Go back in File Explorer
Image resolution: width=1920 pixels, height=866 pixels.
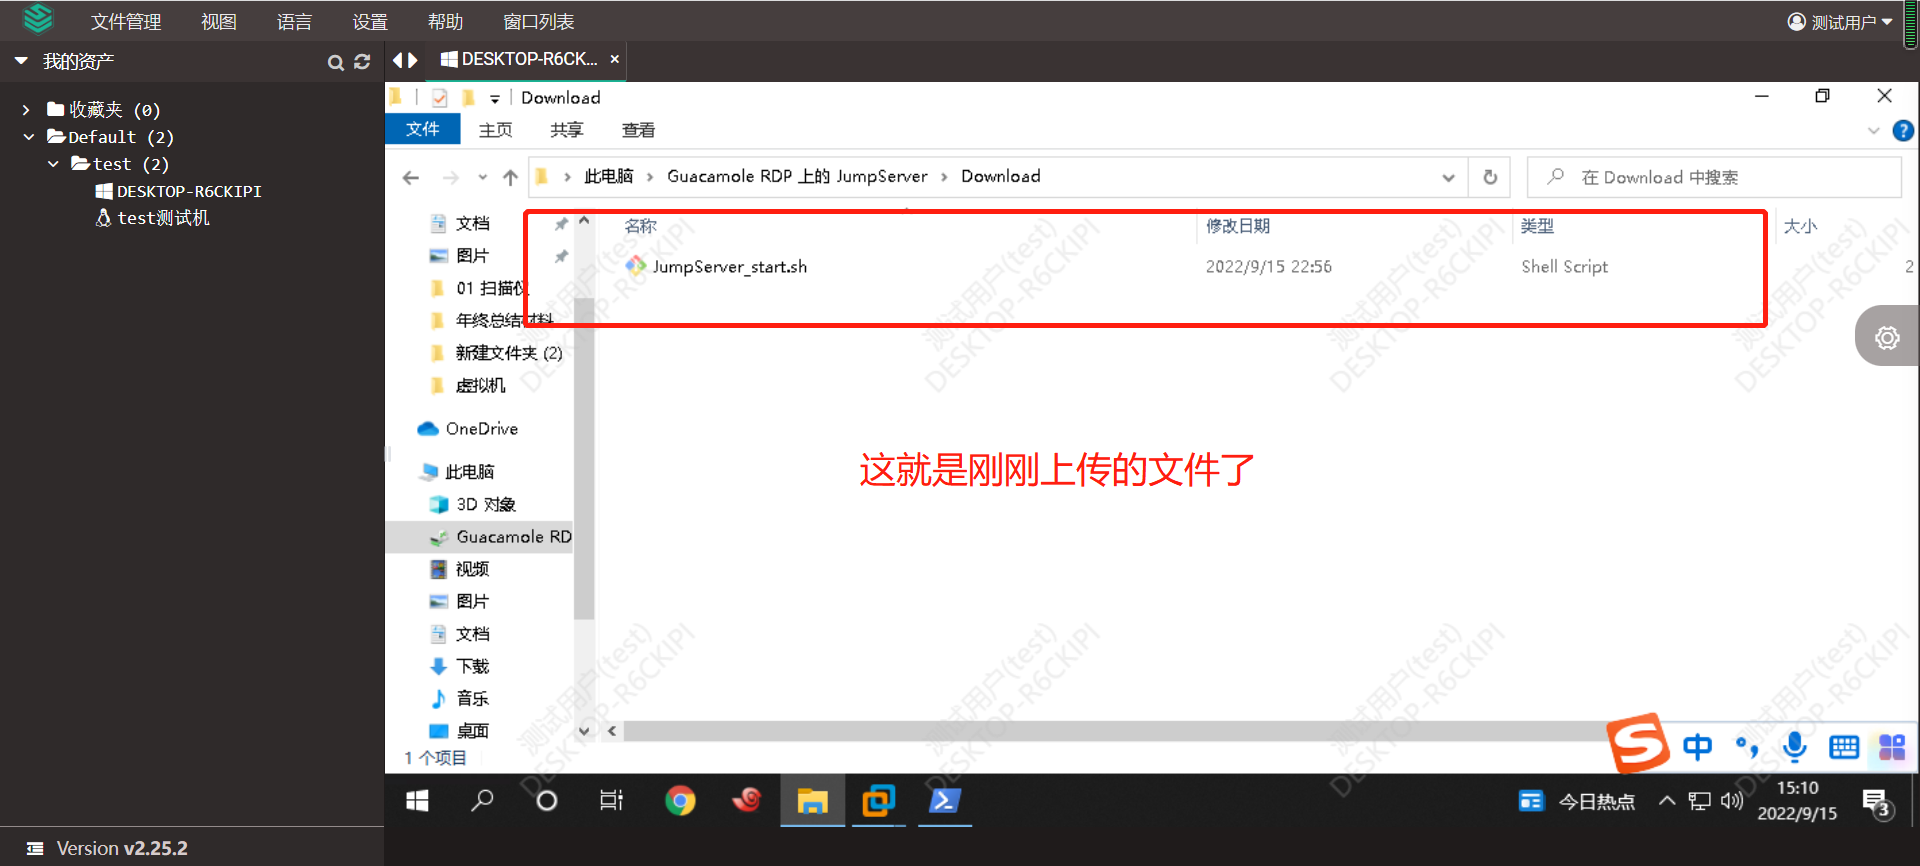click(410, 178)
